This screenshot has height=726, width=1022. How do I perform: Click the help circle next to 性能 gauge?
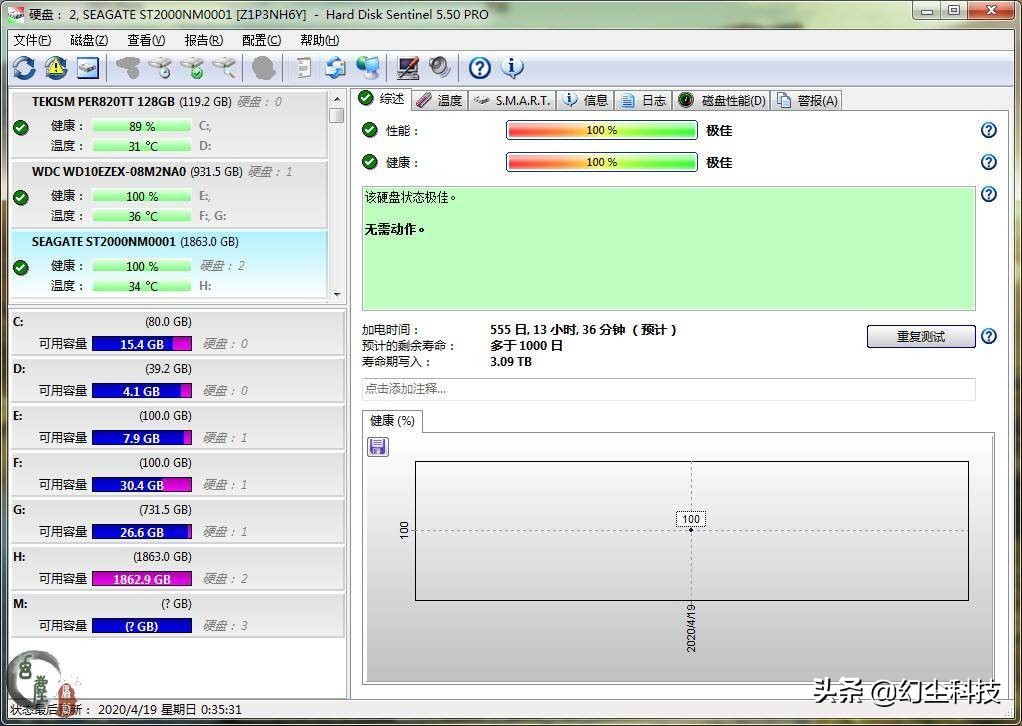(988, 129)
